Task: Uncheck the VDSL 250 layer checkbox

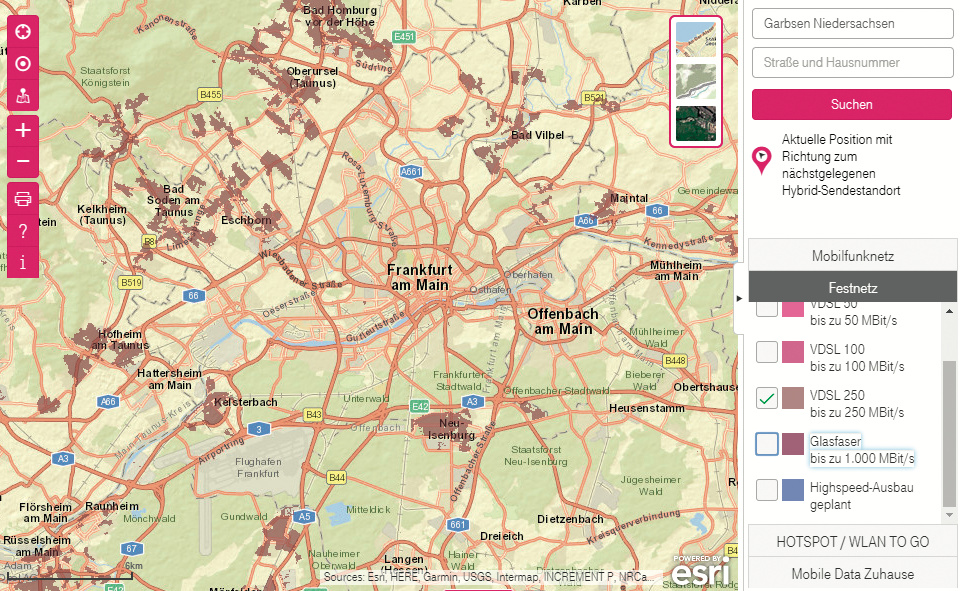Action: (767, 398)
